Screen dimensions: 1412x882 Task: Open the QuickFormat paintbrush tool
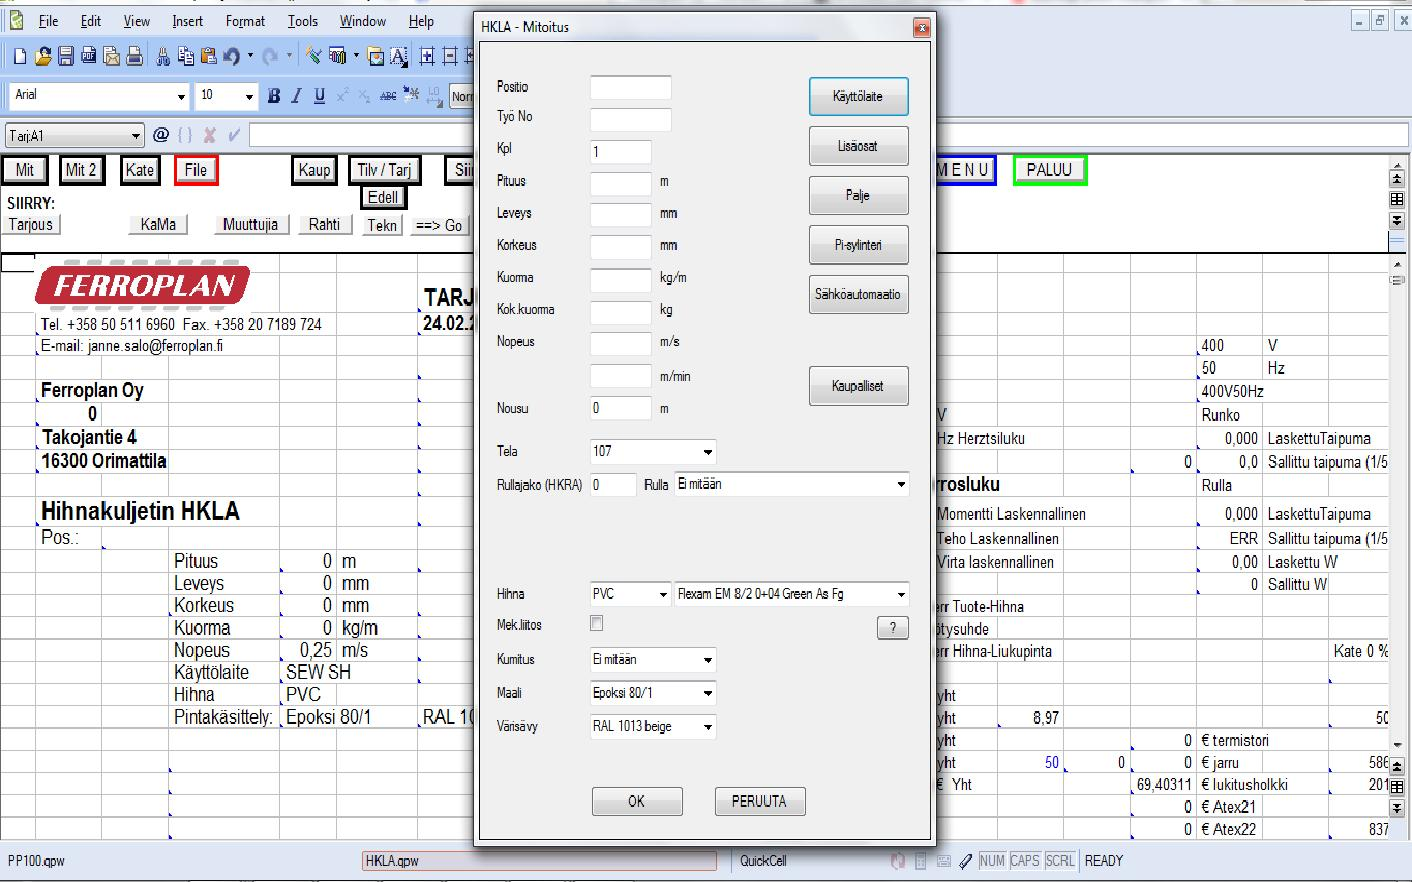click(314, 57)
